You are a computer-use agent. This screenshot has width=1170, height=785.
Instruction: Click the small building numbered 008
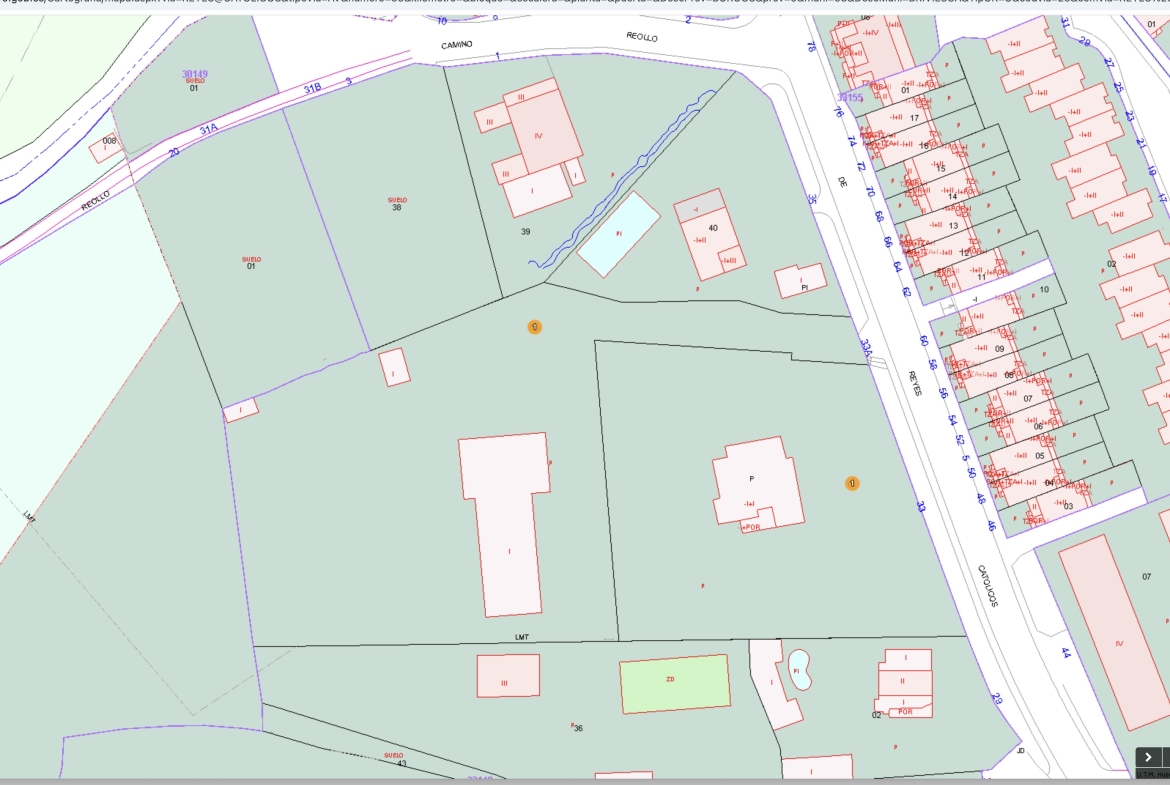[107, 146]
